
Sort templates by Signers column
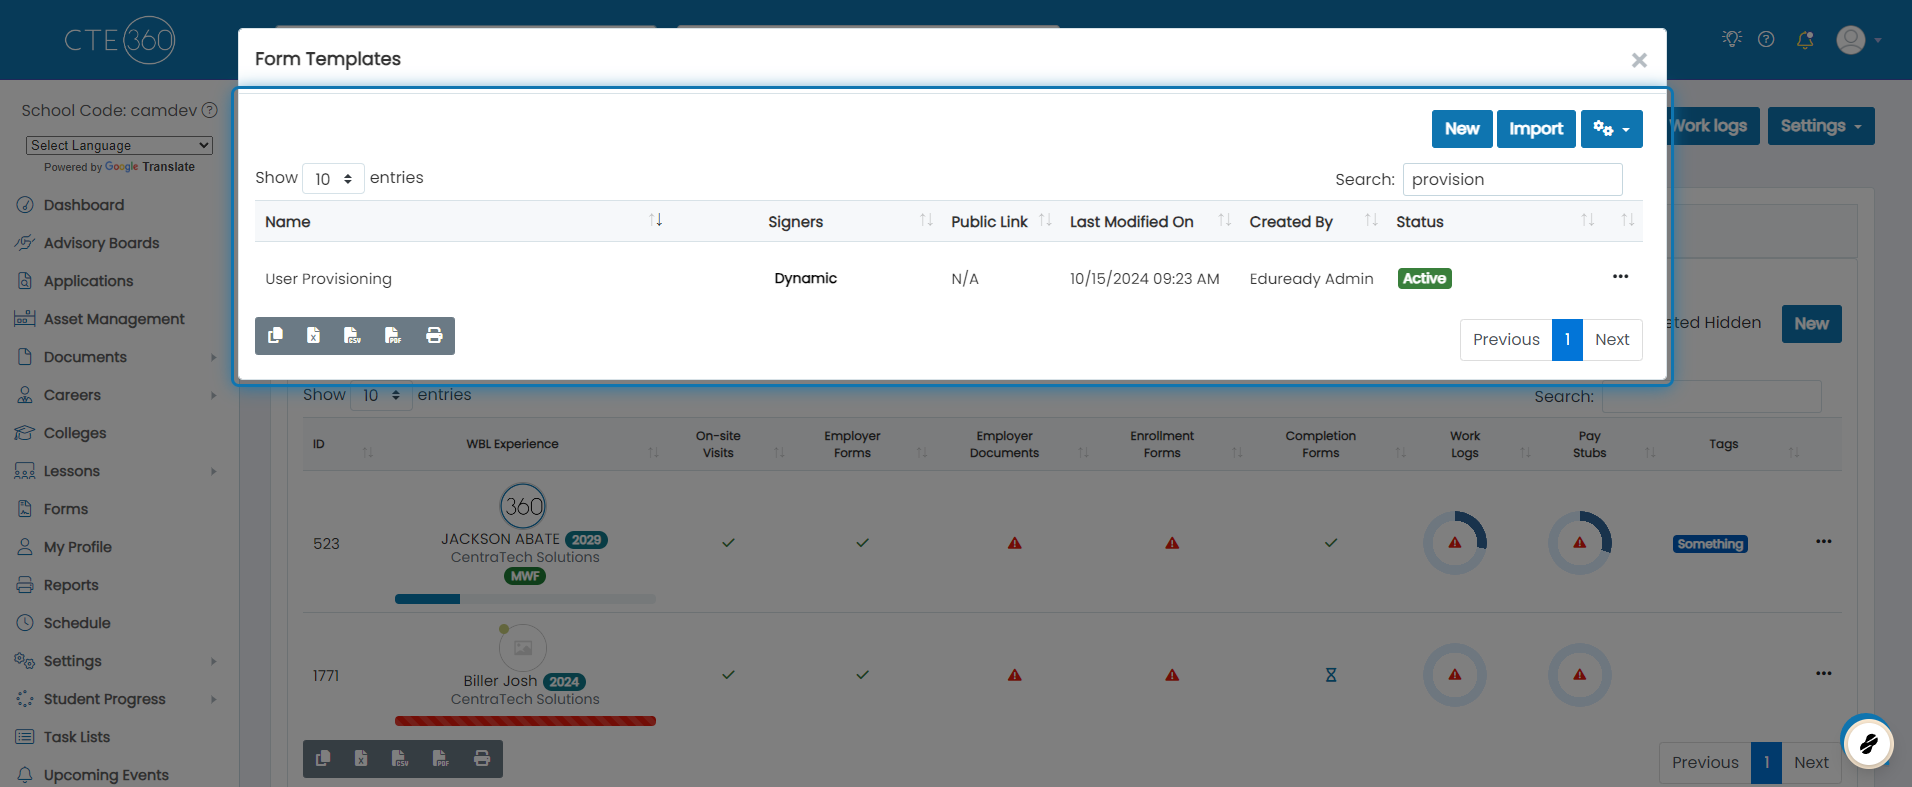point(850,221)
